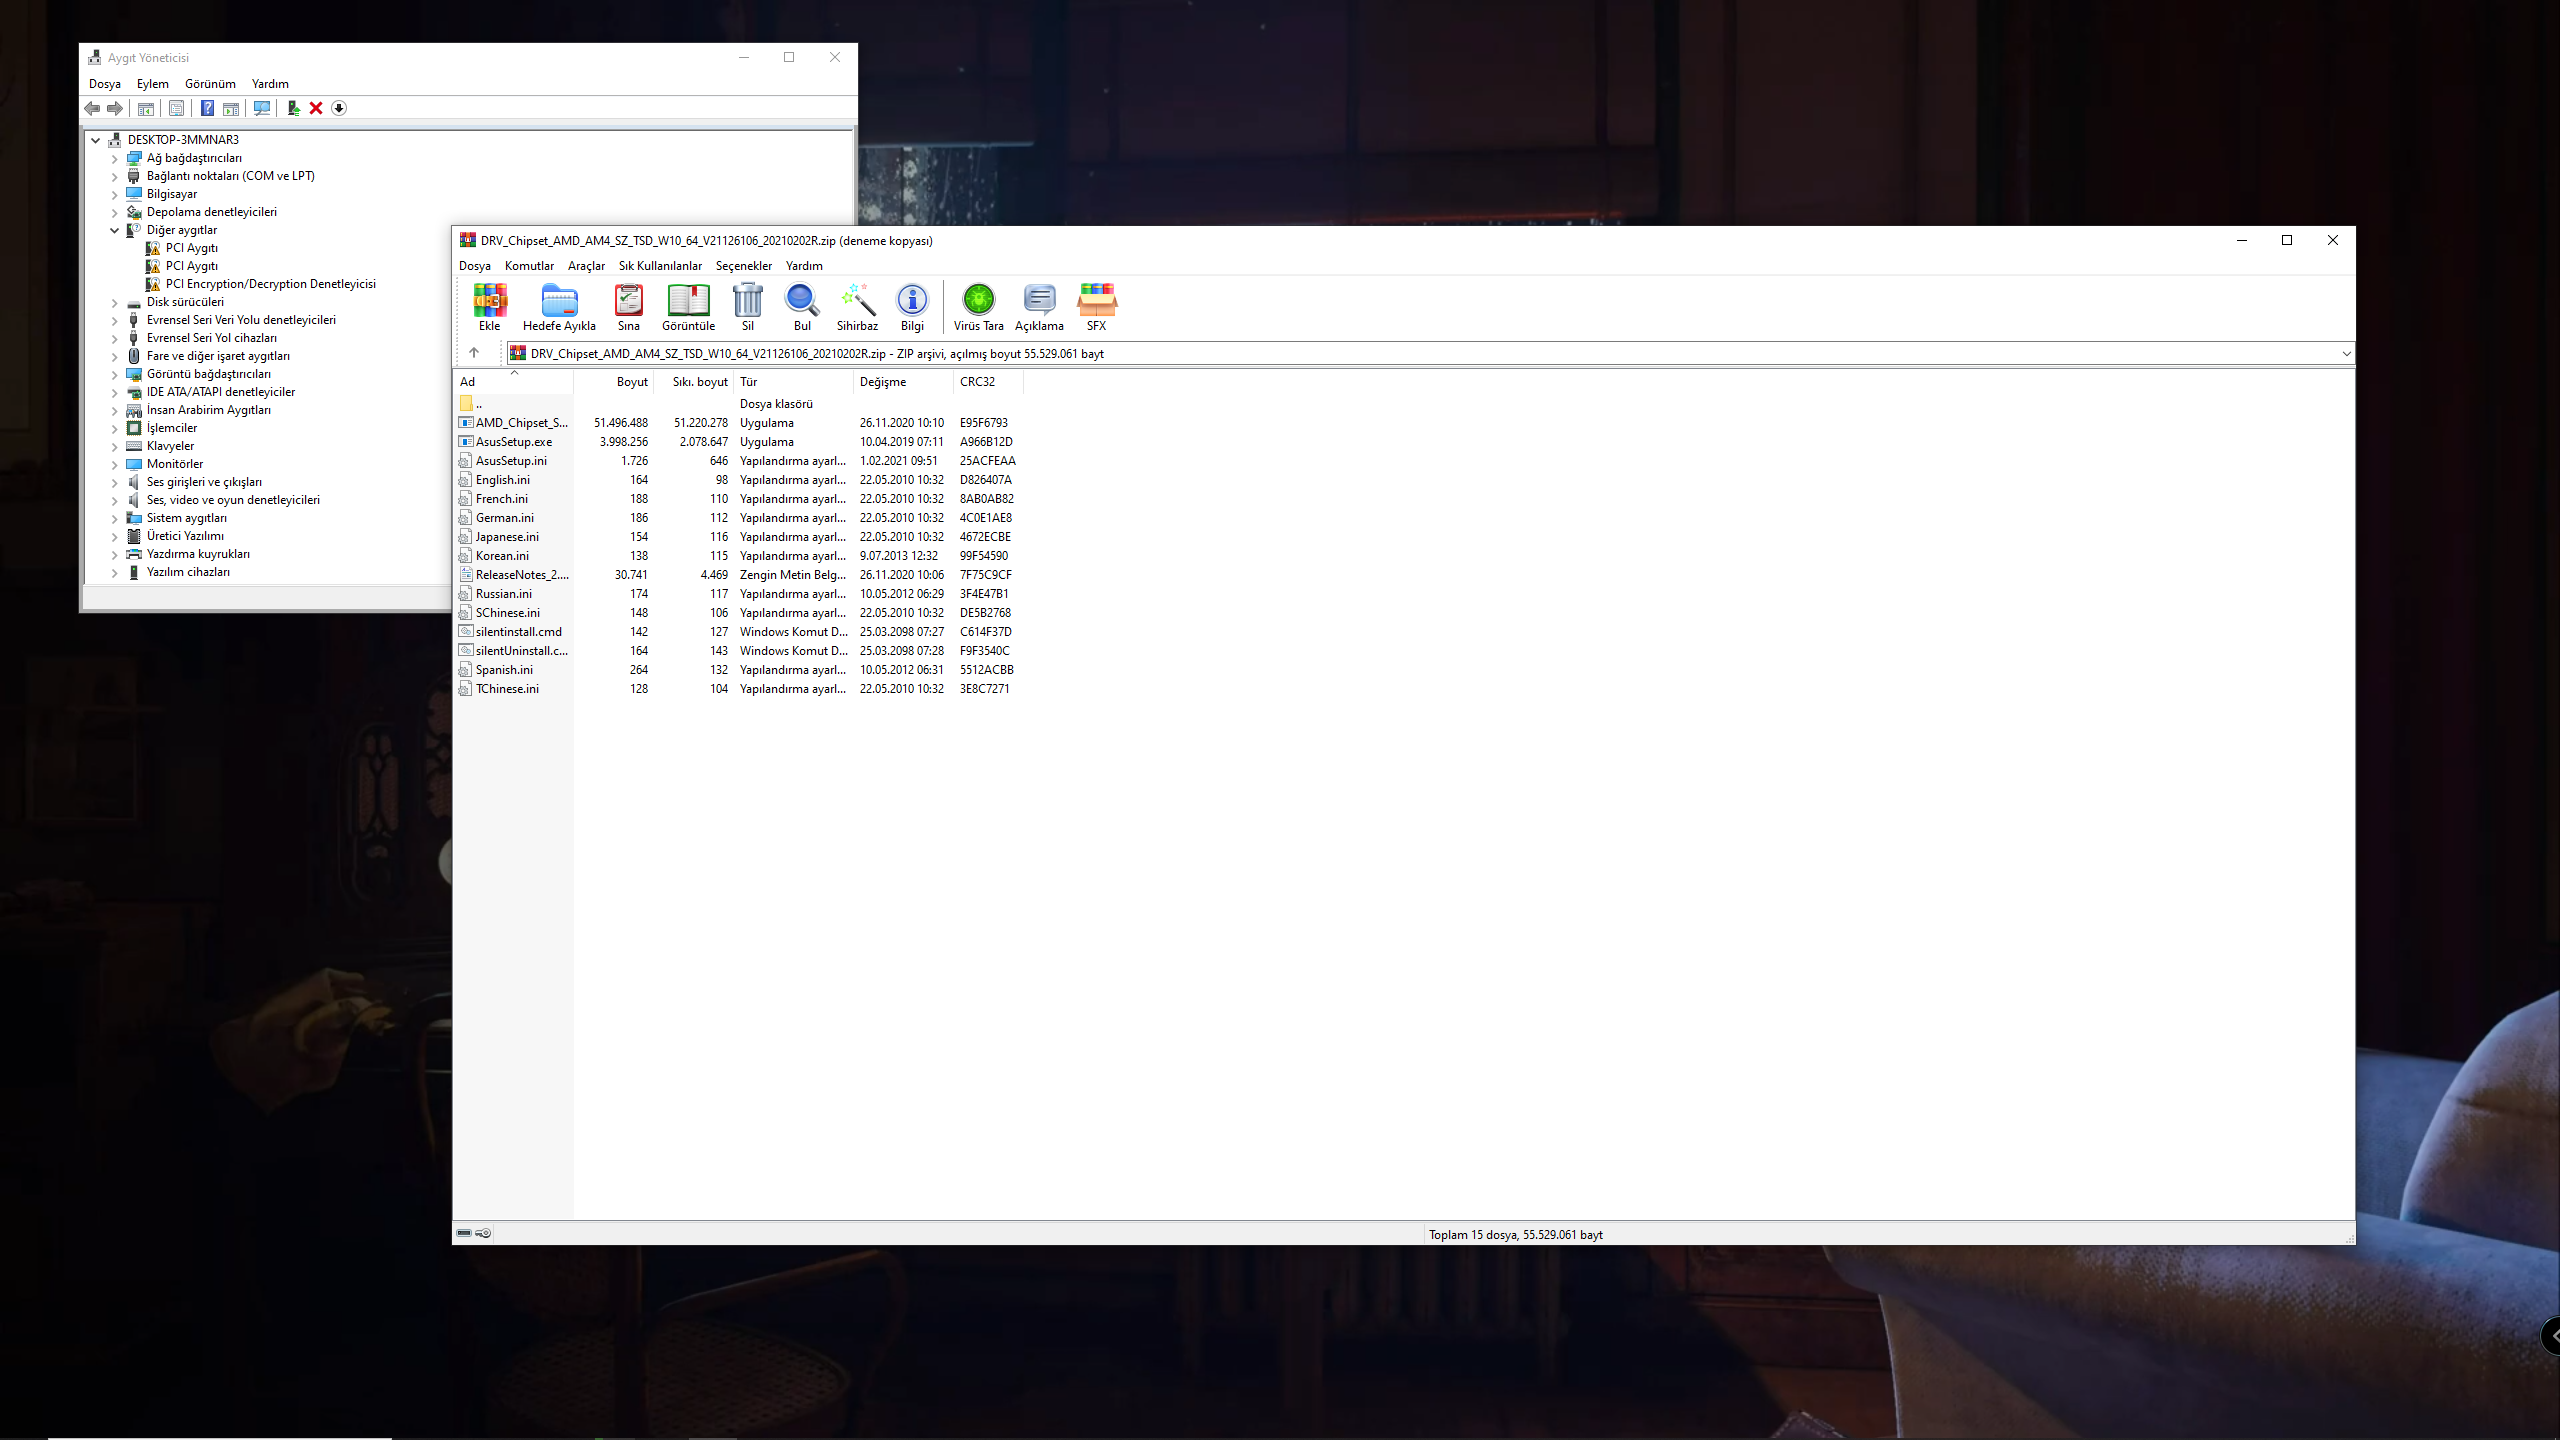Select the AsusSetup.exe file
This screenshot has width=2560, height=1440.
(513, 442)
